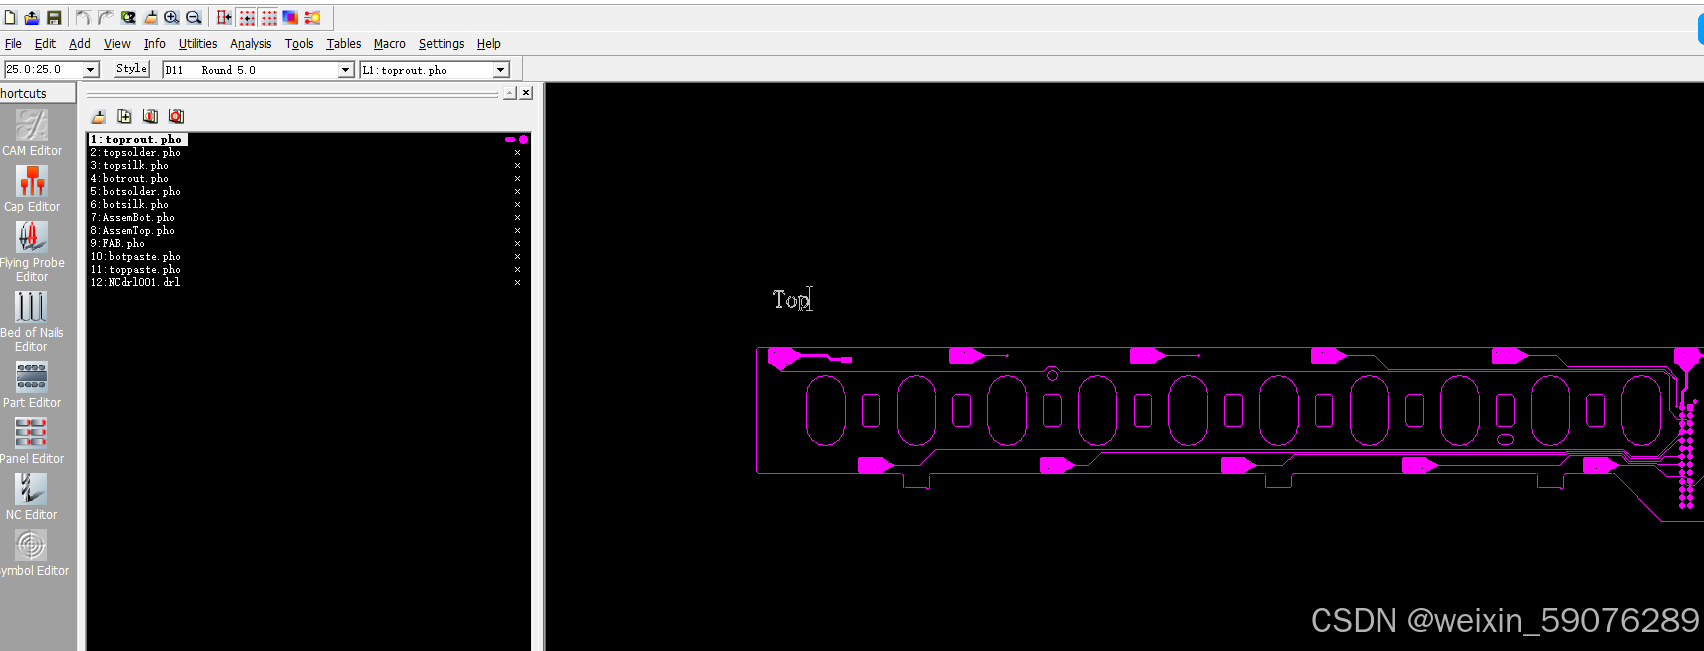Viewport: 1704px width, 651px height.
Task: Click the query icon beside Redo
Action: pyautogui.click(x=128, y=18)
